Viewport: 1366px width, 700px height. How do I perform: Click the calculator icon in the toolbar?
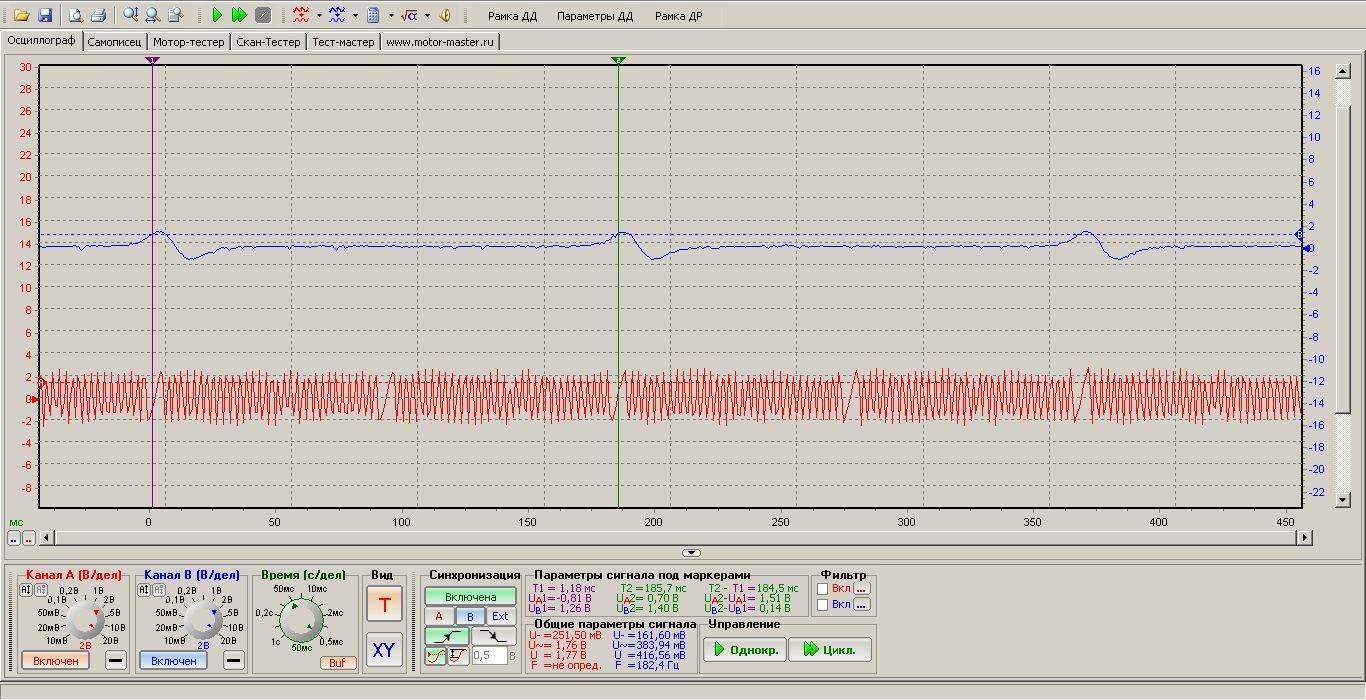coord(373,15)
